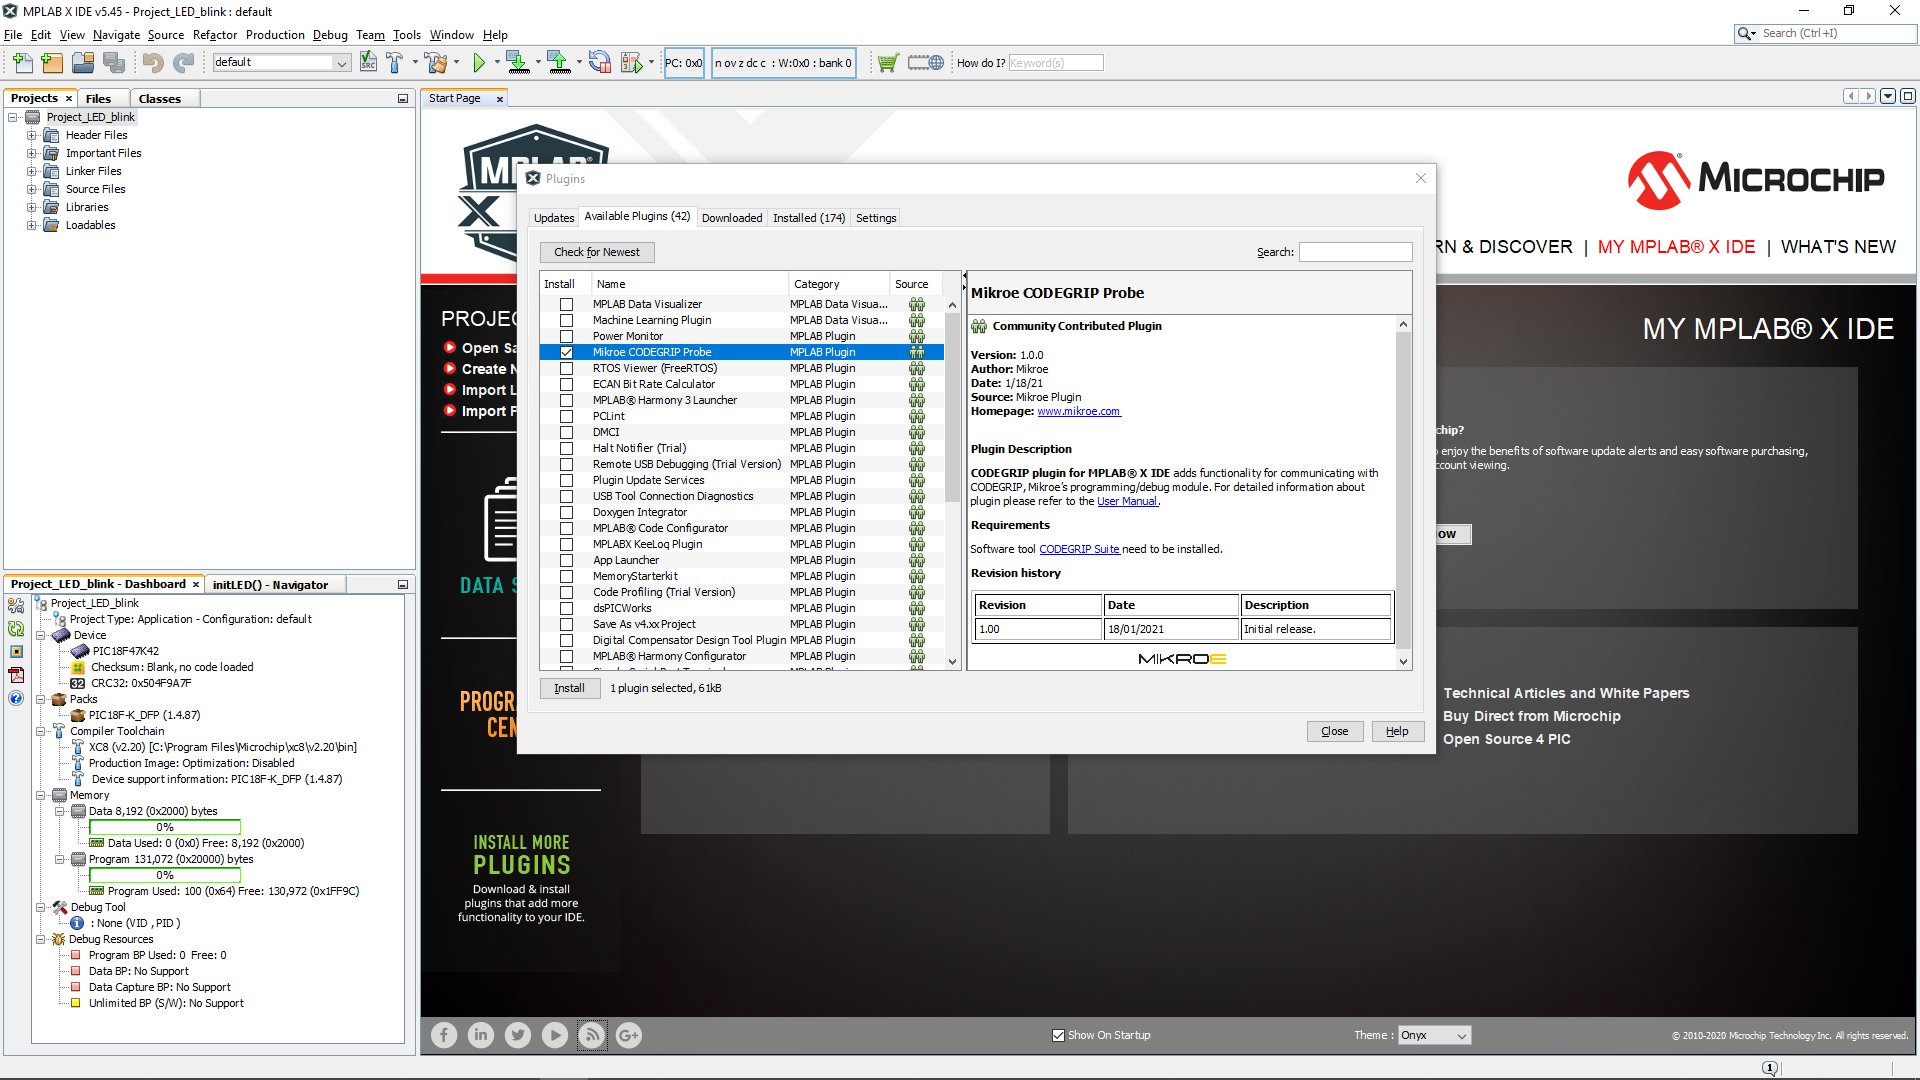This screenshot has height=1080, width=1920.
Task: Tick the Machine Learning Plugin checkbox
Action: tap(566, 320)
